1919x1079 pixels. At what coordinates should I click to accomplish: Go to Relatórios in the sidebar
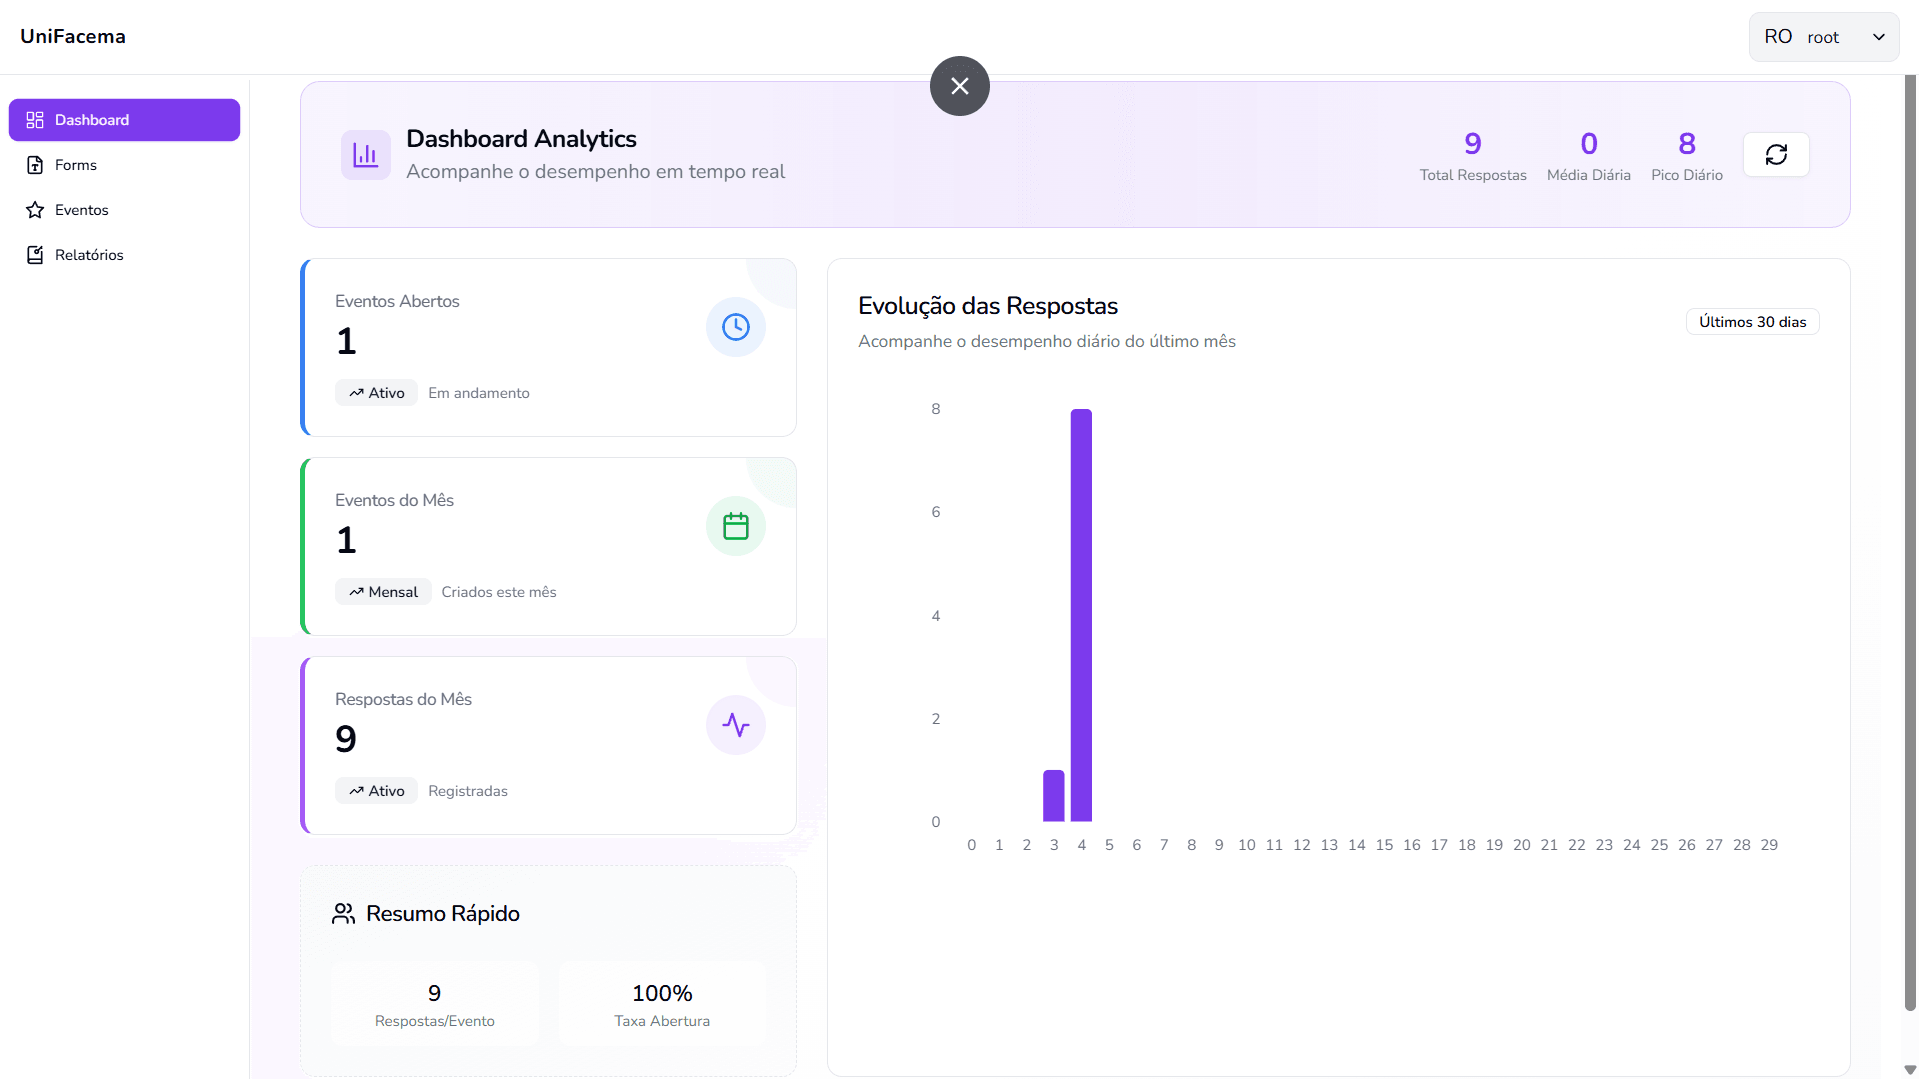(x=89, y=255)
